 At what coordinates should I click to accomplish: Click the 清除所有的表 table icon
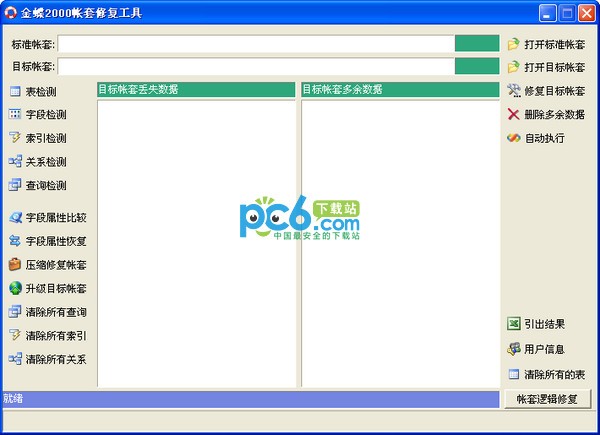[x=514, y=374]
